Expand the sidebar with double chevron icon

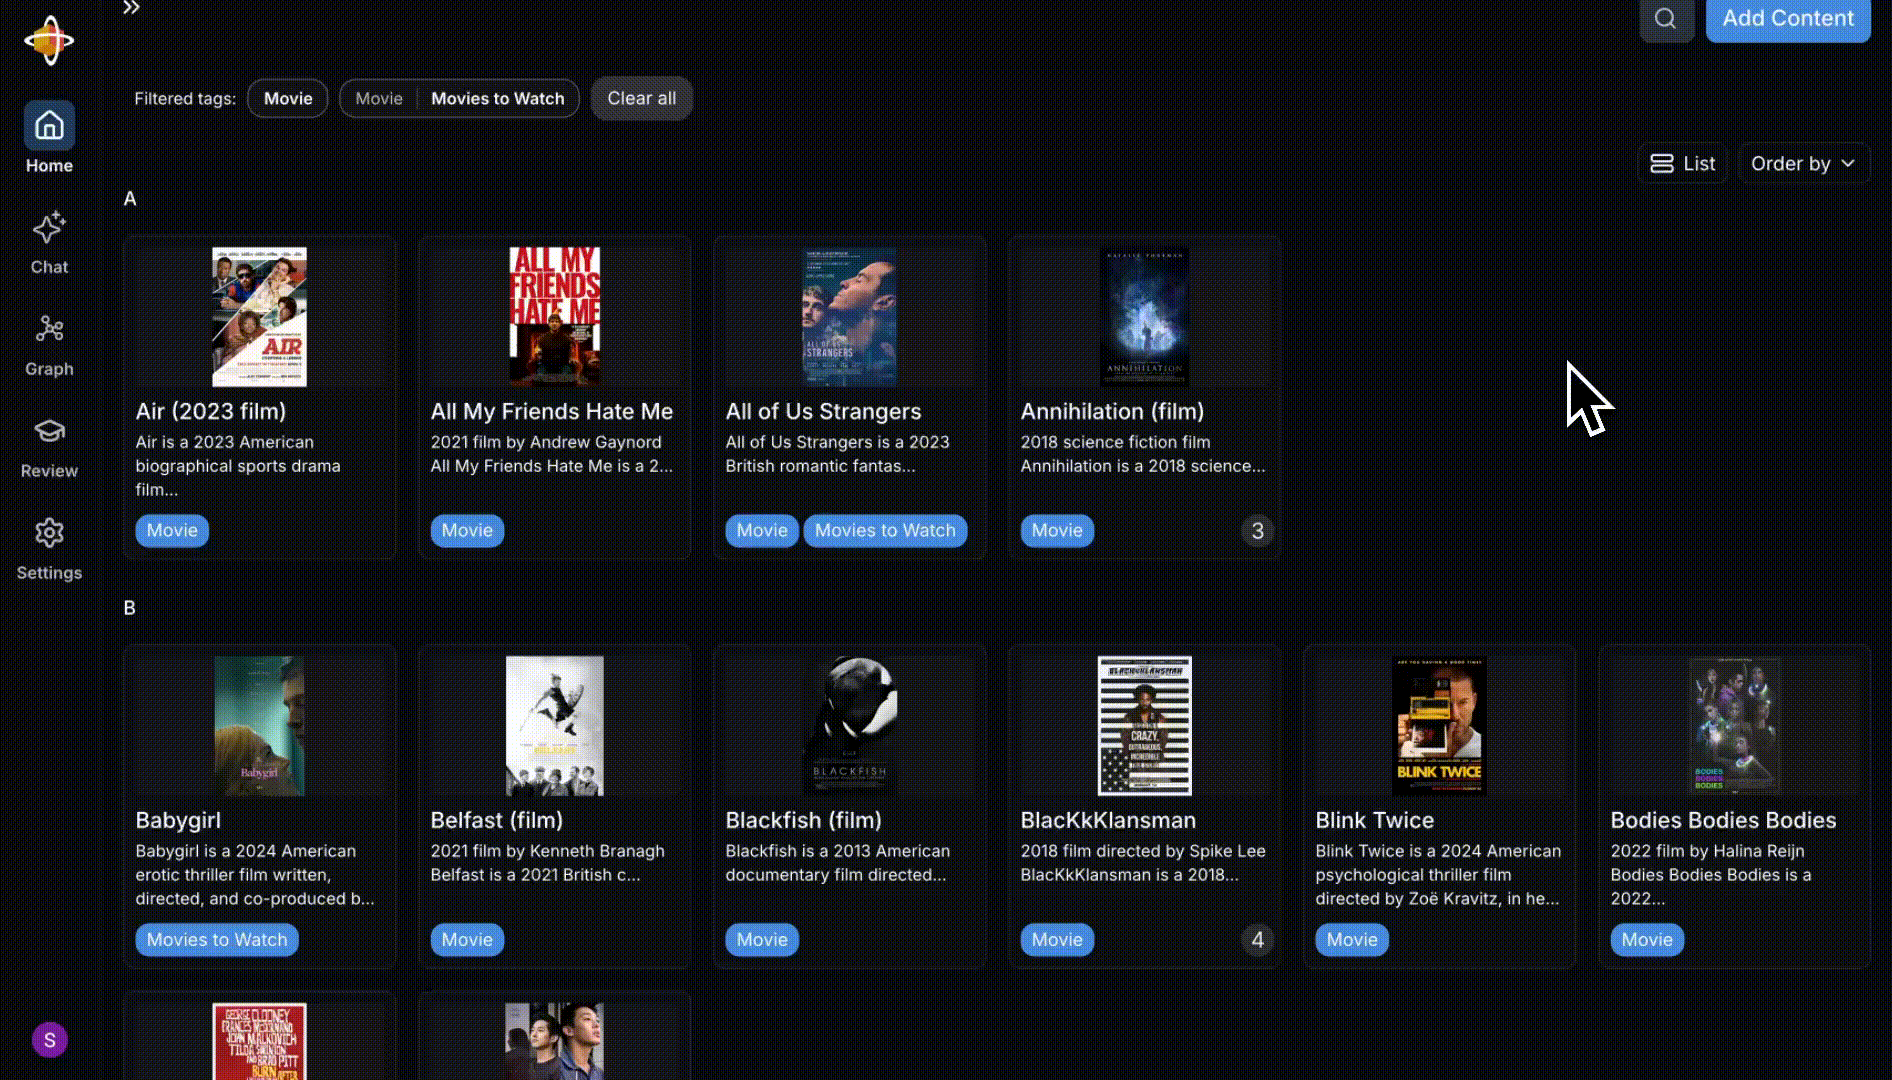131,8
